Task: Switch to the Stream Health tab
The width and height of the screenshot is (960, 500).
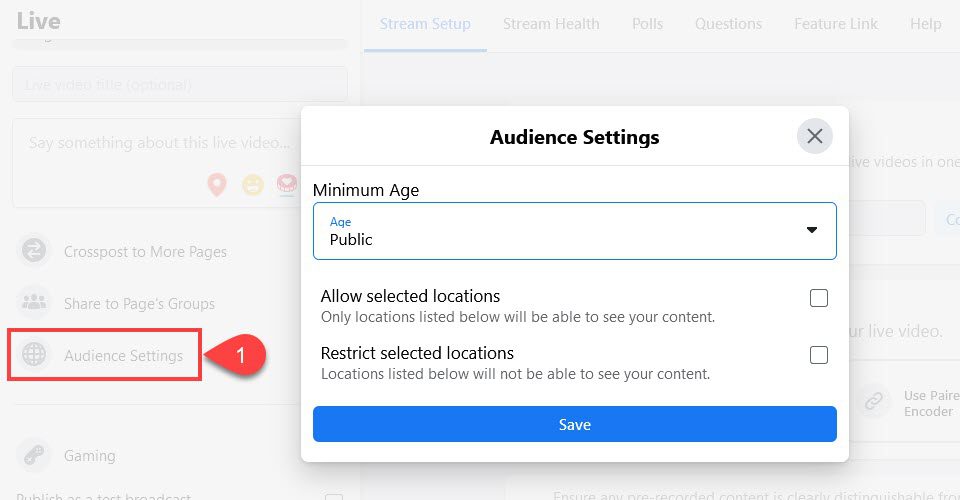Action: 551,24
